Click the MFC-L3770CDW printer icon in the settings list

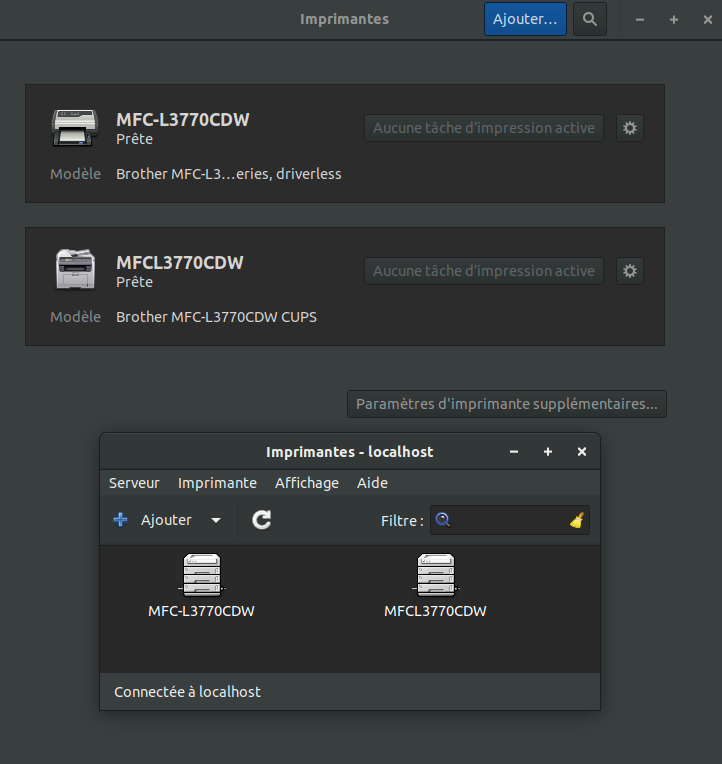75,128
